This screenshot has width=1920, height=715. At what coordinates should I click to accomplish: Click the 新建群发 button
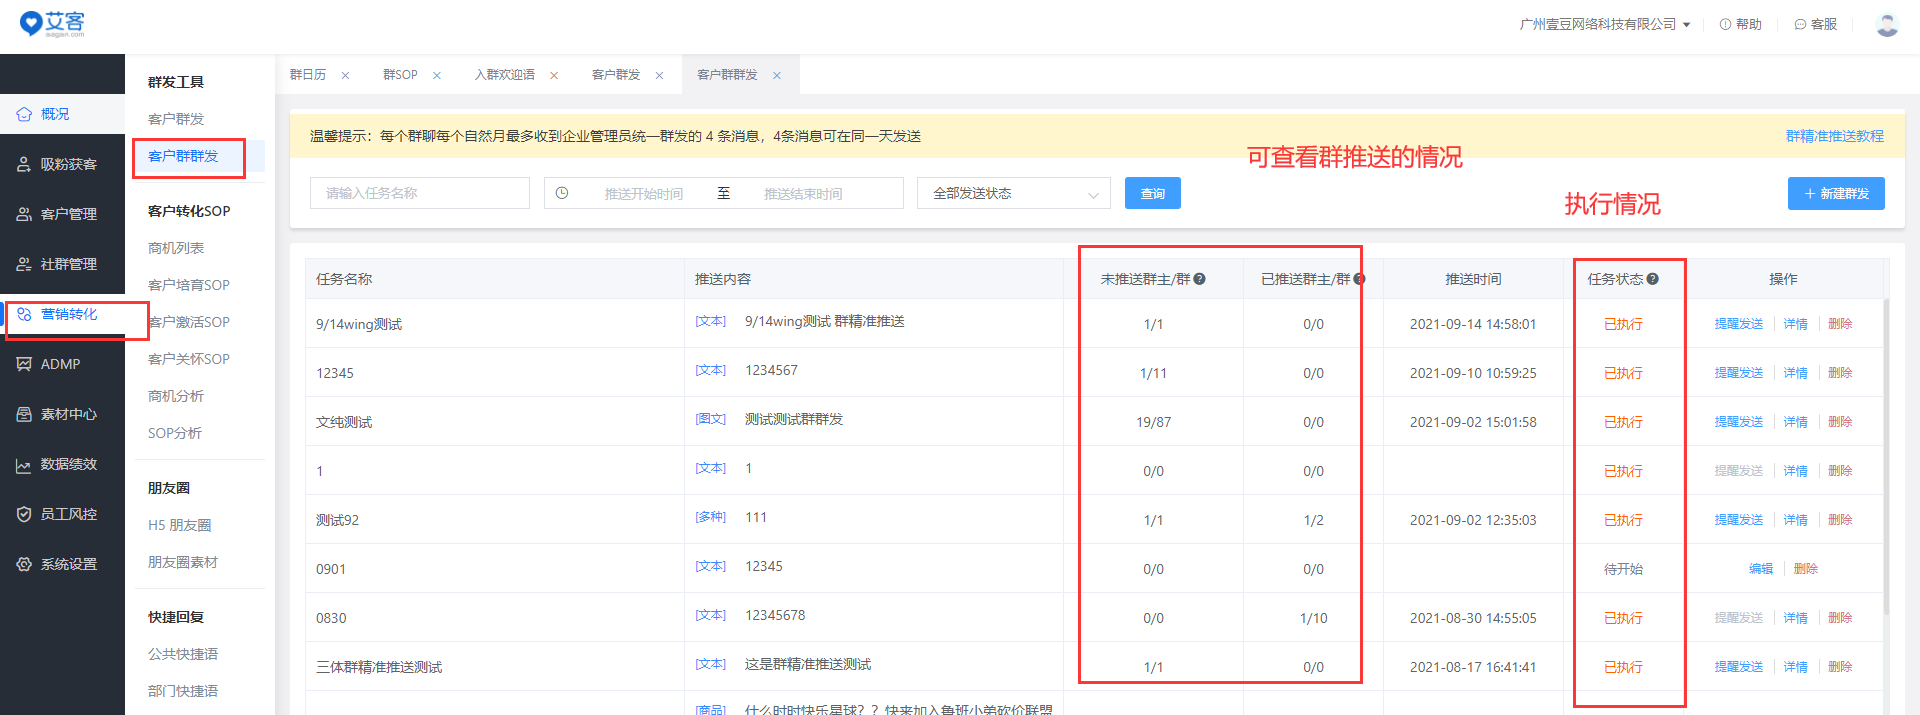point(1835,193)
